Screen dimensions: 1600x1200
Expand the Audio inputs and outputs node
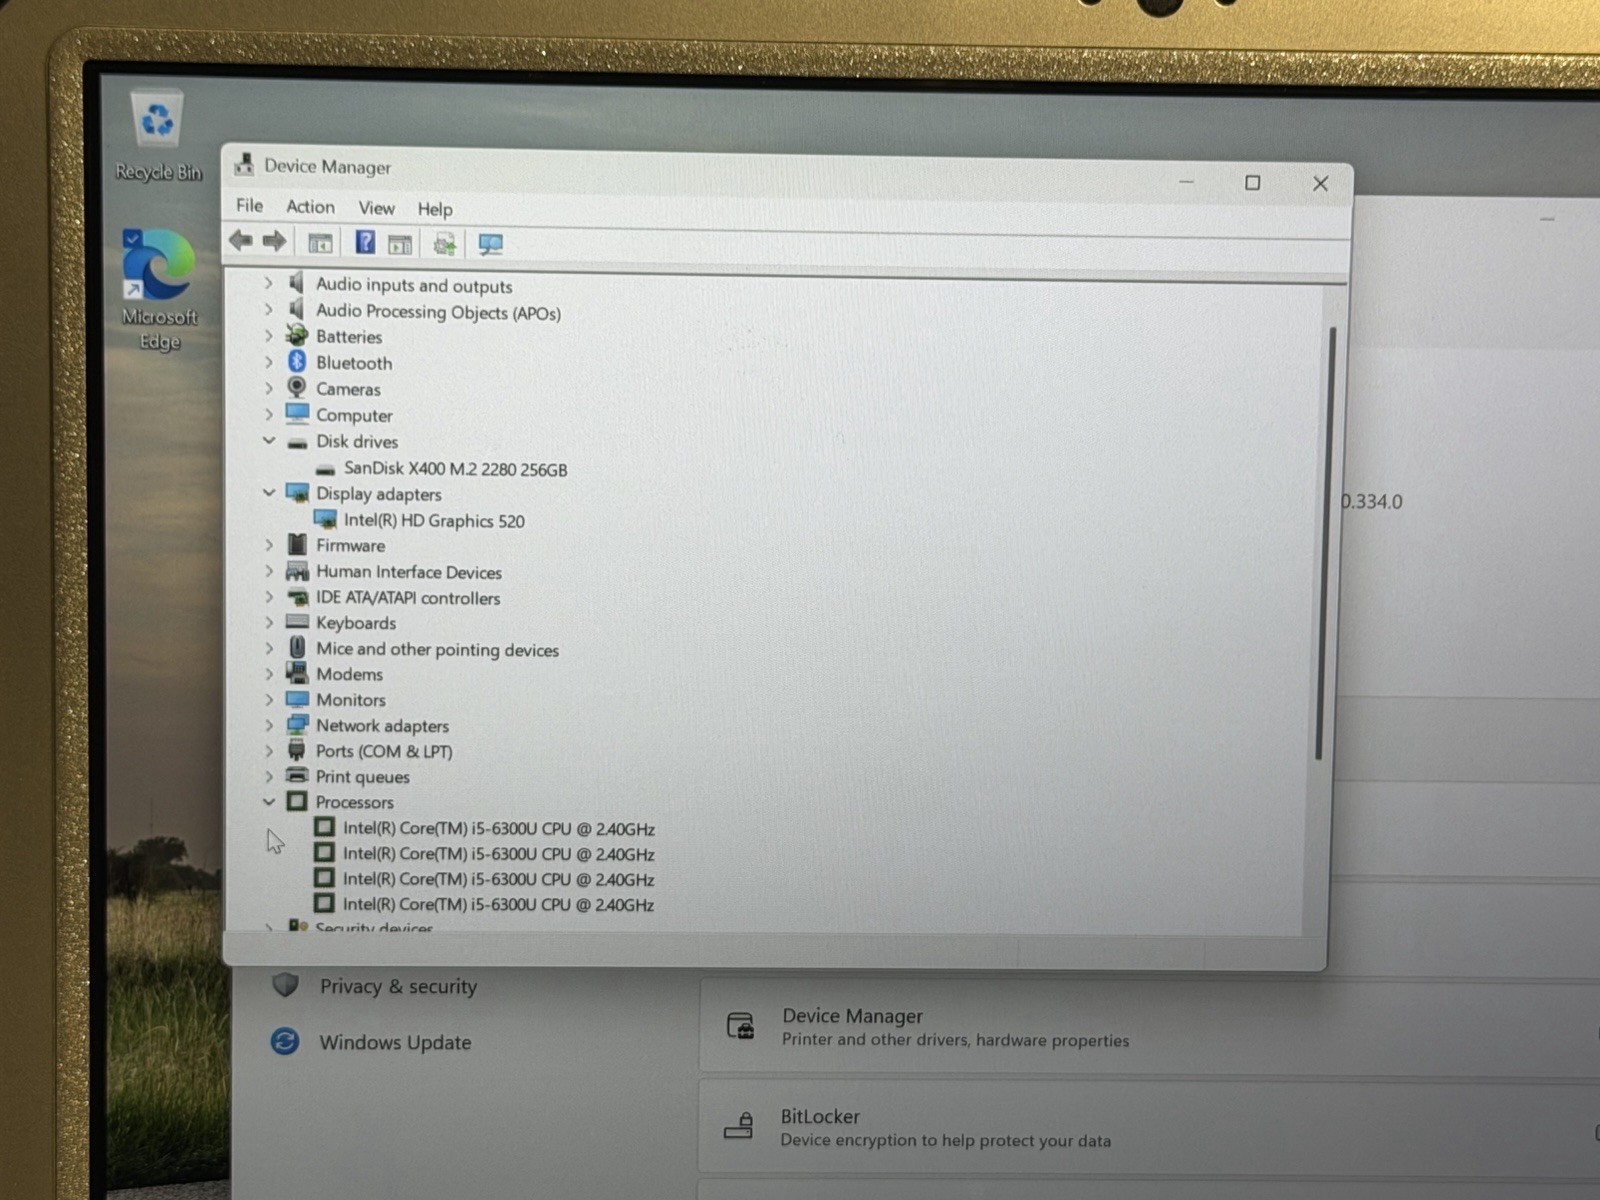coord(268,283)
